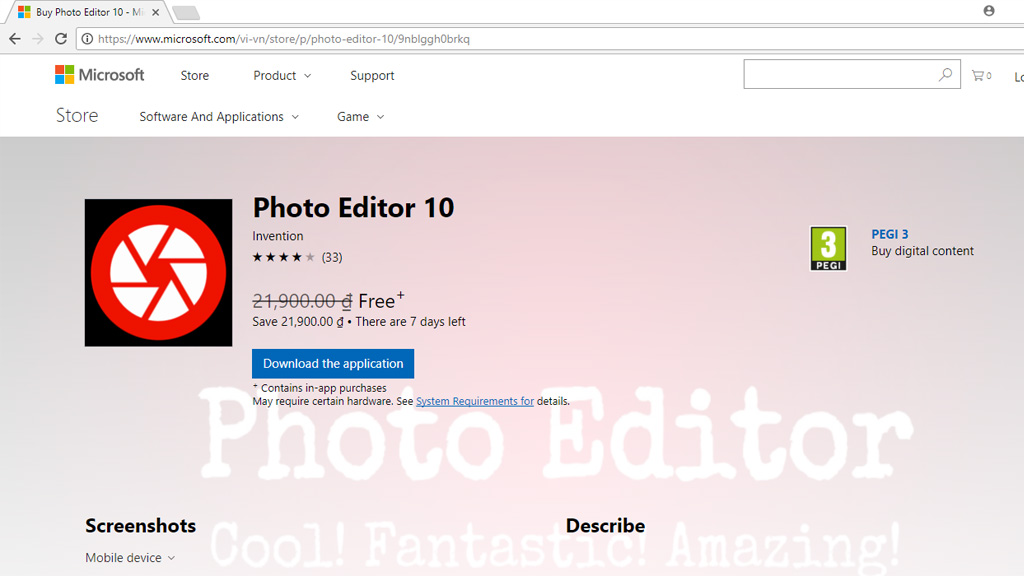The height and width of the screenshot is (576, 1024).
Task: Expand the Mobile device dropdown
Action: click(130, 558)
